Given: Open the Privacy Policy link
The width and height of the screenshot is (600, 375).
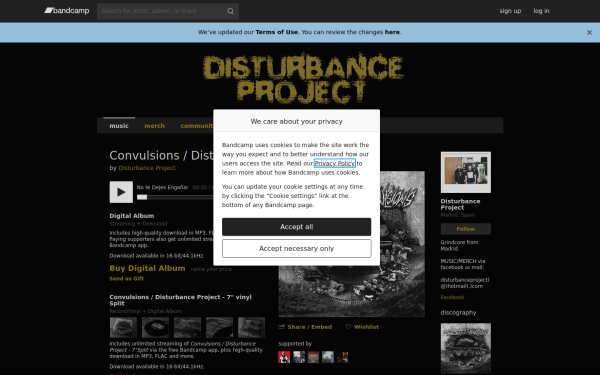Looking at the screenshot, I should [x=335, y=163].
